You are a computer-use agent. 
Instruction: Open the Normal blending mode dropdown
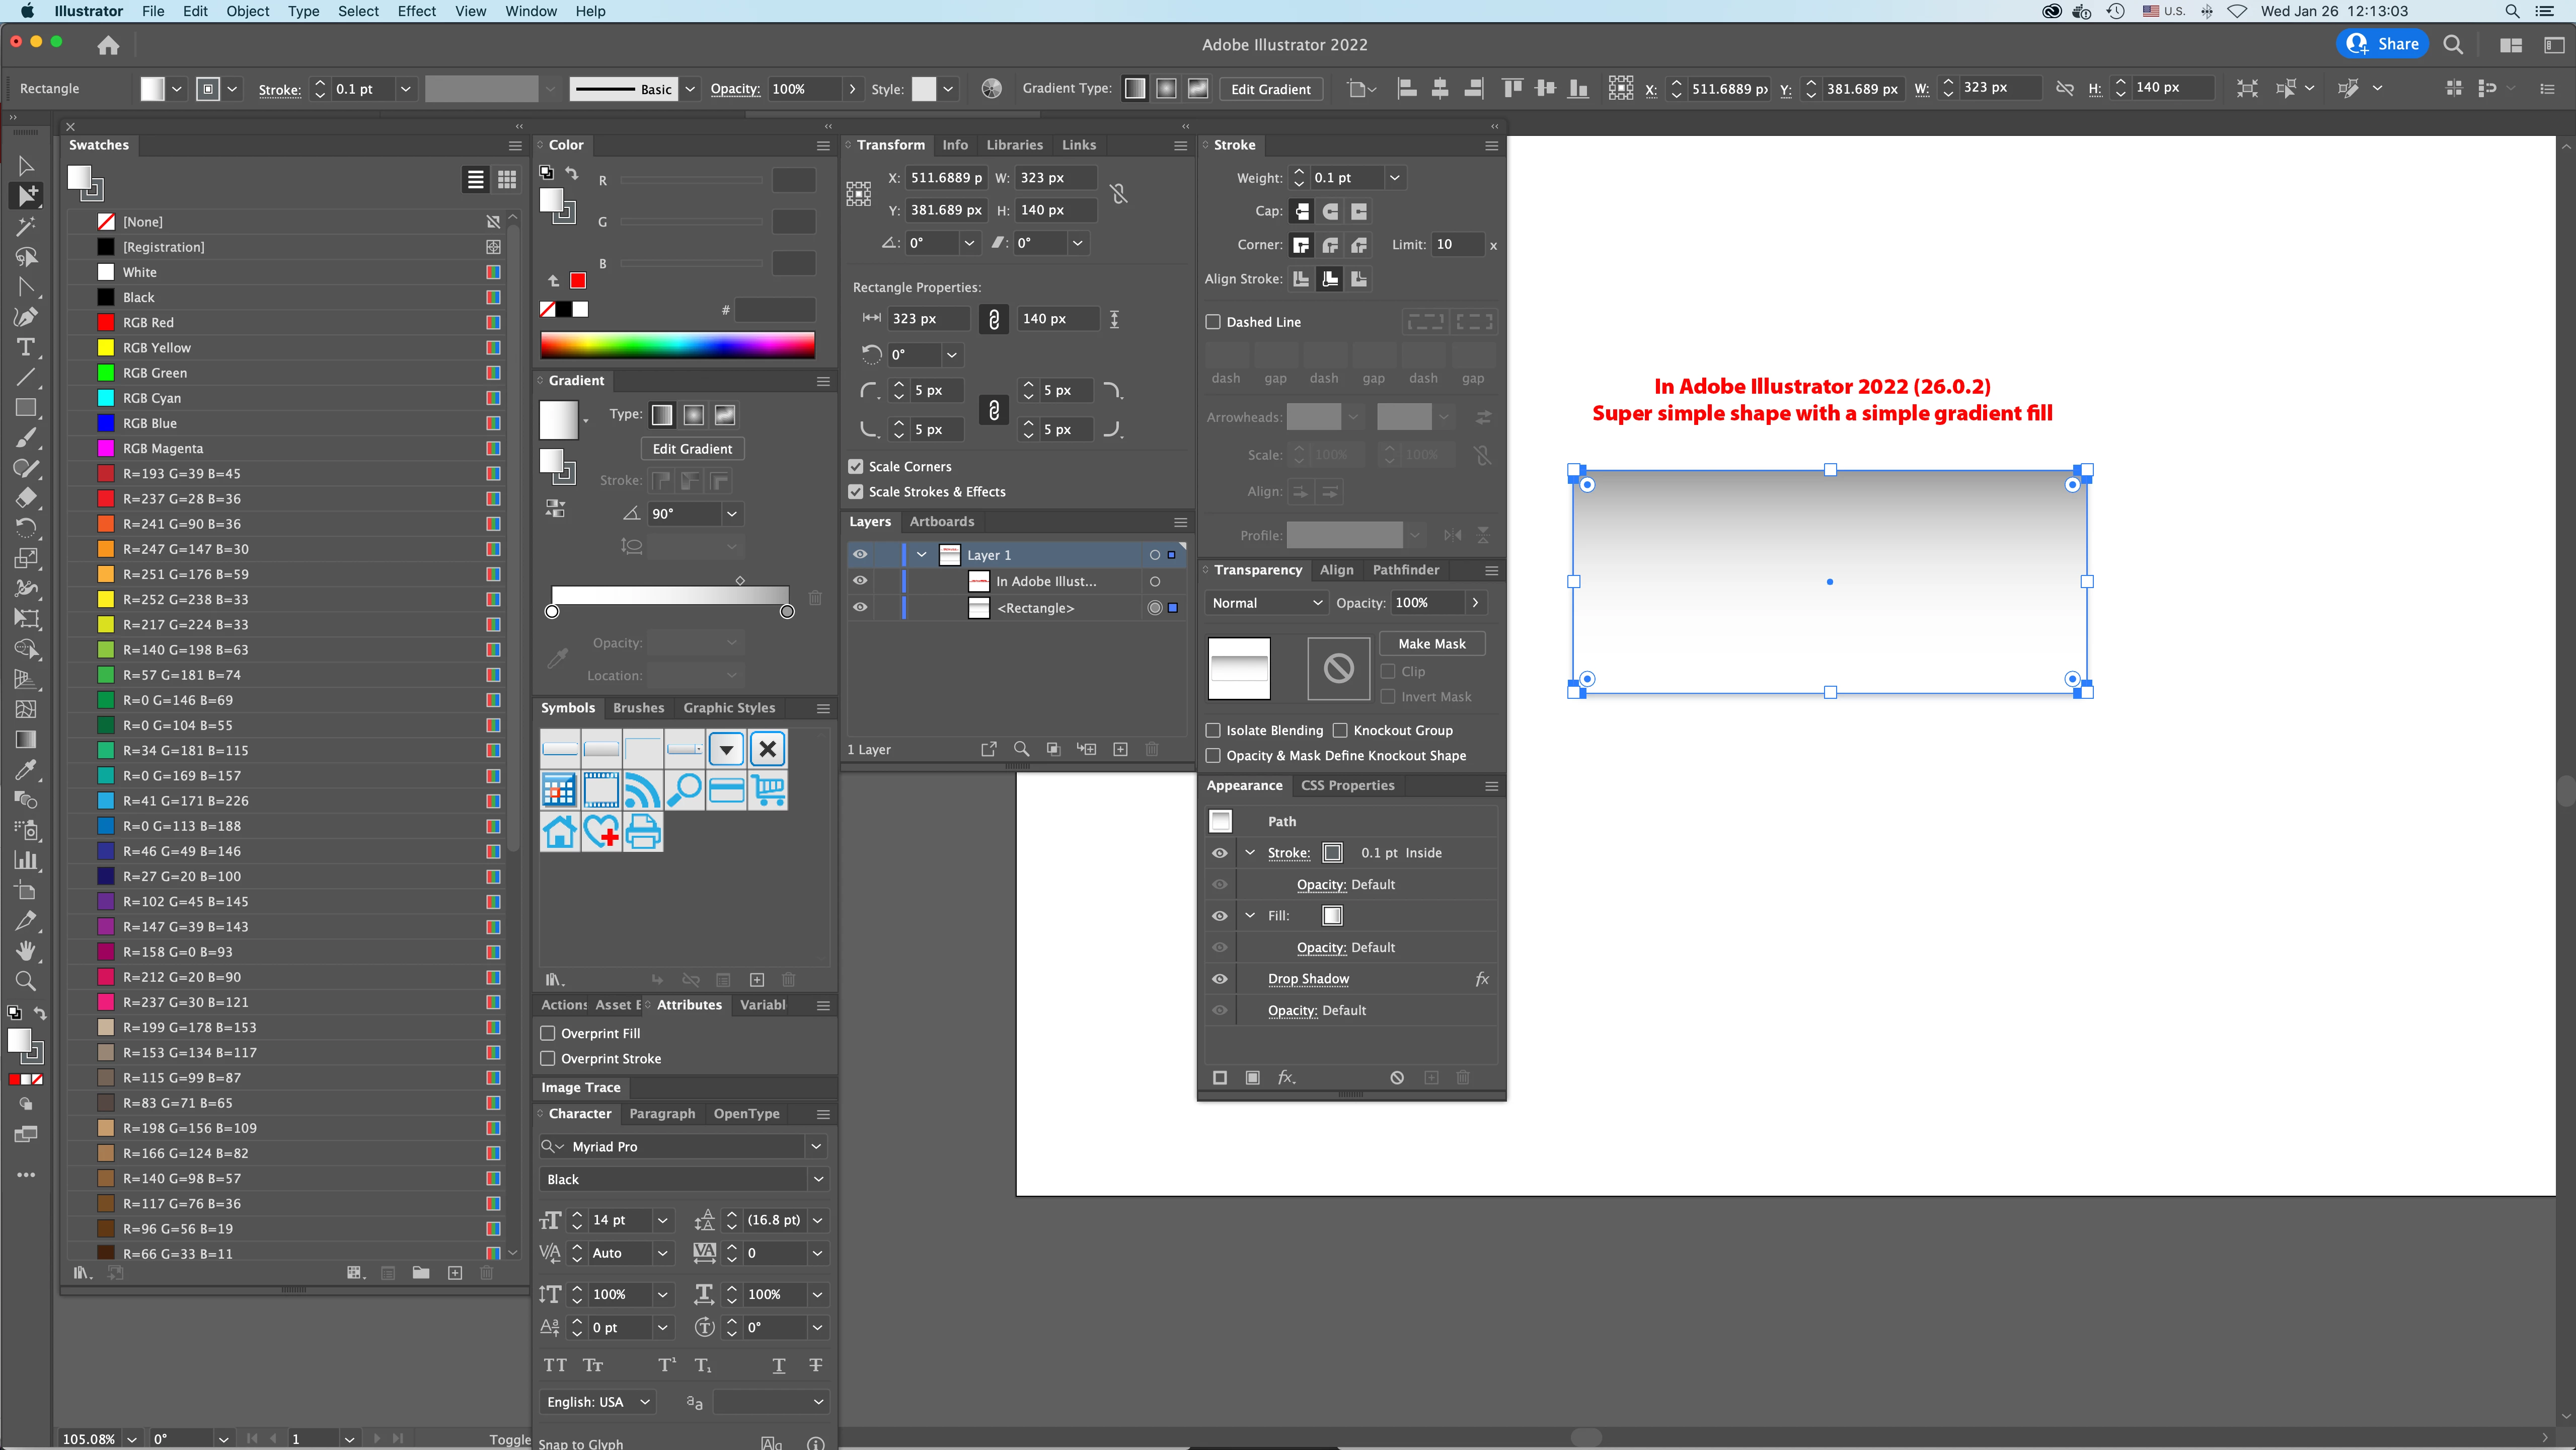click(x=1266, y=603)
